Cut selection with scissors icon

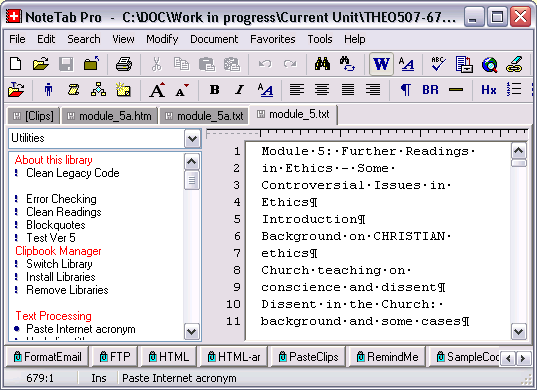(x=156, y=64)
